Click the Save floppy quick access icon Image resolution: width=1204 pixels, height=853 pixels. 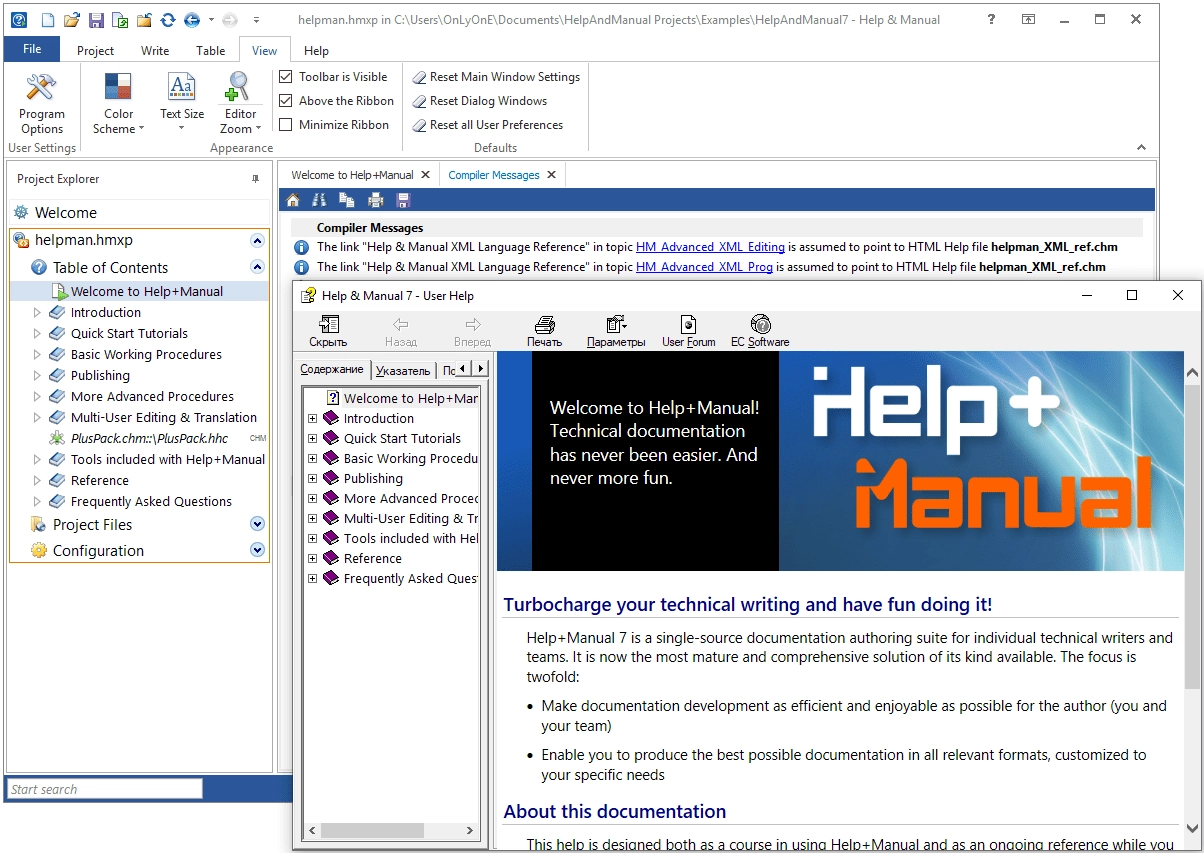coord(95,19)
